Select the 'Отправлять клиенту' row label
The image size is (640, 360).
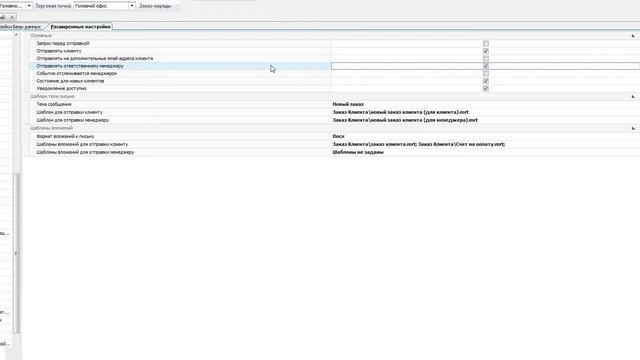59,51
